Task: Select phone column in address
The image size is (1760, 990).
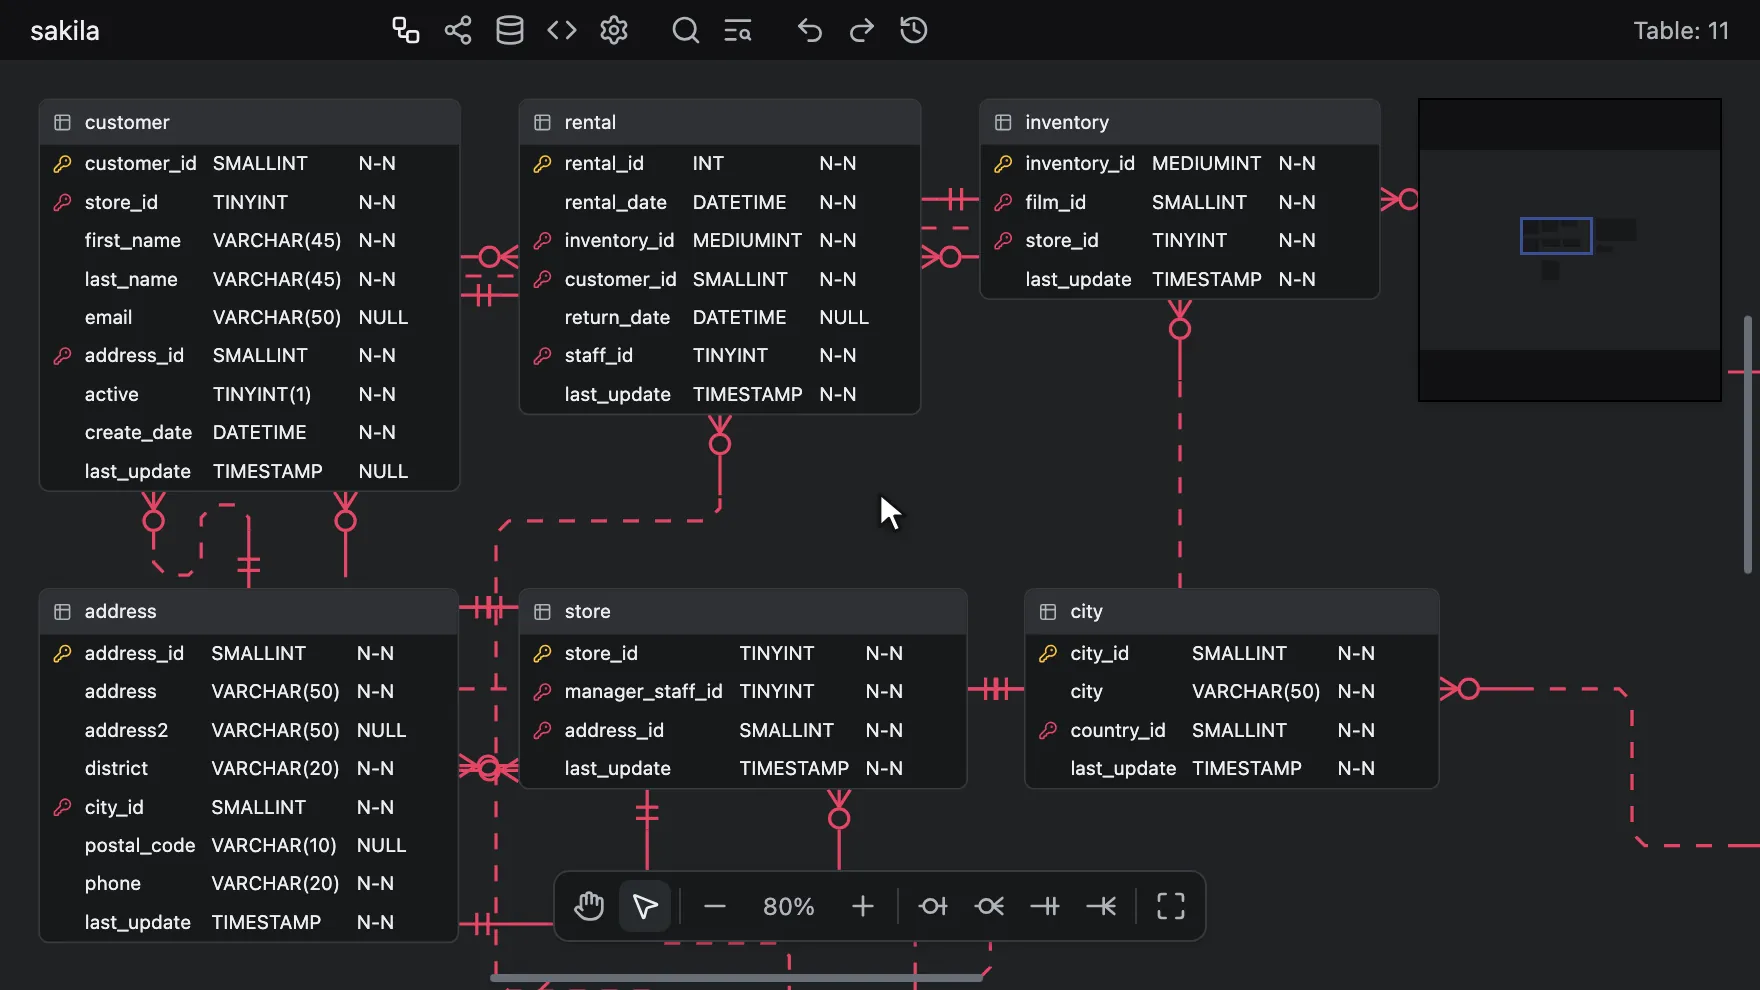Action: [249, 883]
